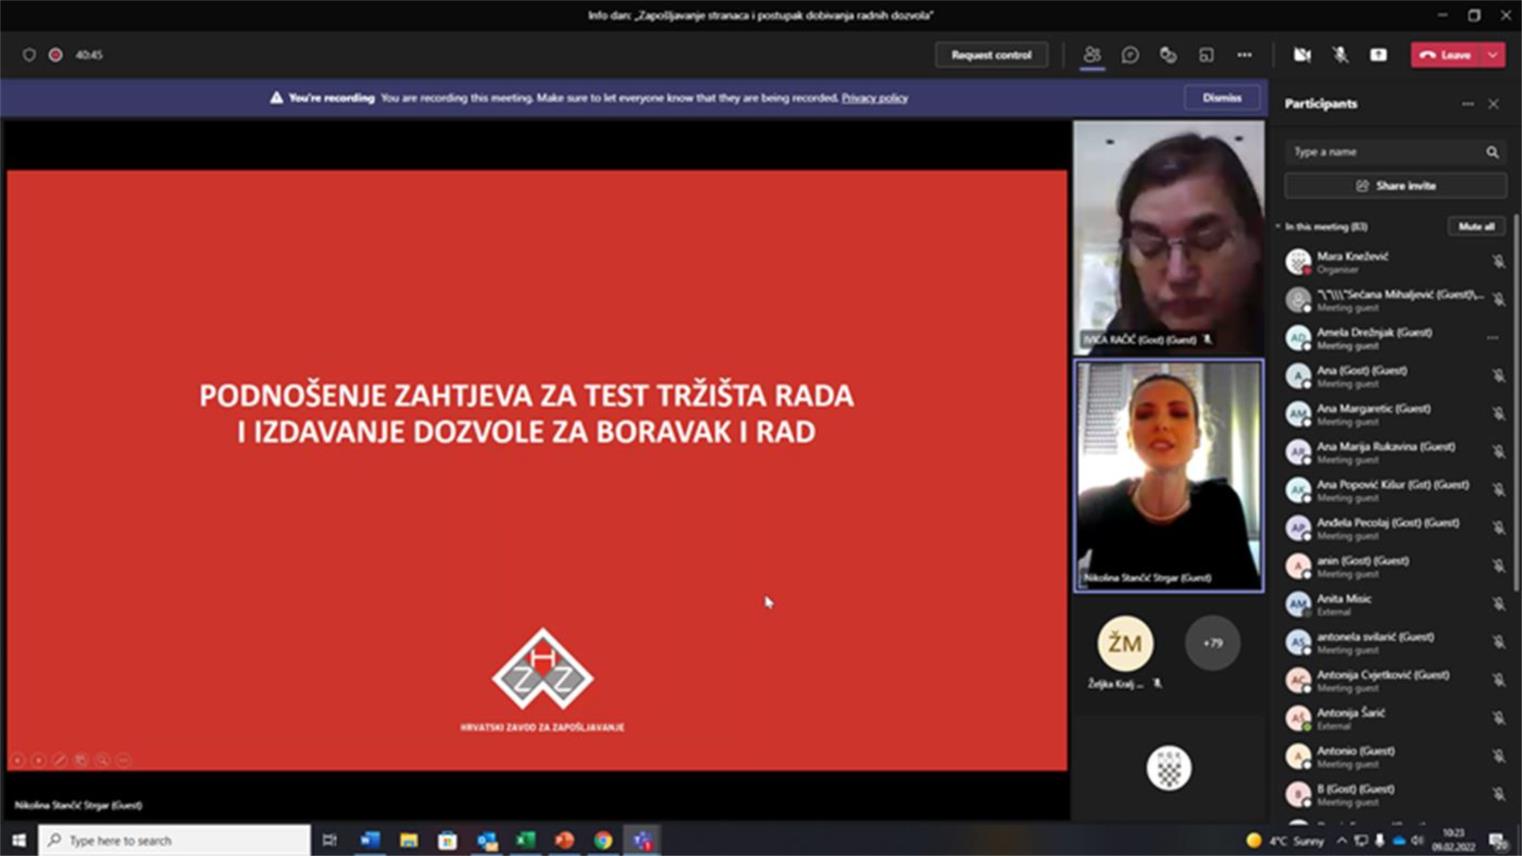Toggle mic icon for Ana Popović Kilur
The width and height of the screenshot is (1522, 856).
tap(1498, 490)
